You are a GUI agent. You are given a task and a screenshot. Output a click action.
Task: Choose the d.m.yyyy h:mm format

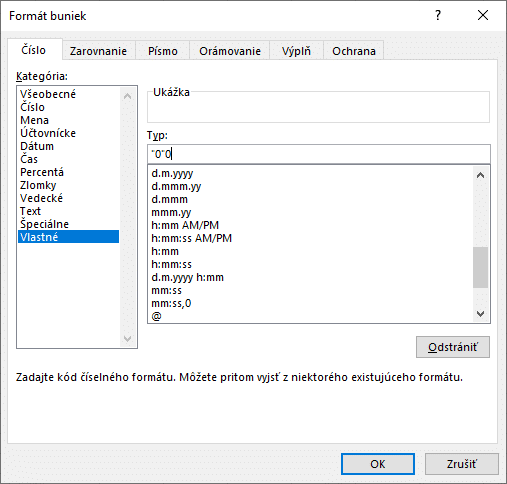[x=187, y=277]
